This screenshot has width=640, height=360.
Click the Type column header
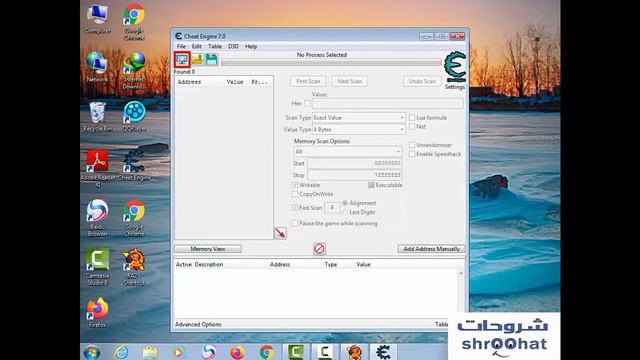pos(331,264)
